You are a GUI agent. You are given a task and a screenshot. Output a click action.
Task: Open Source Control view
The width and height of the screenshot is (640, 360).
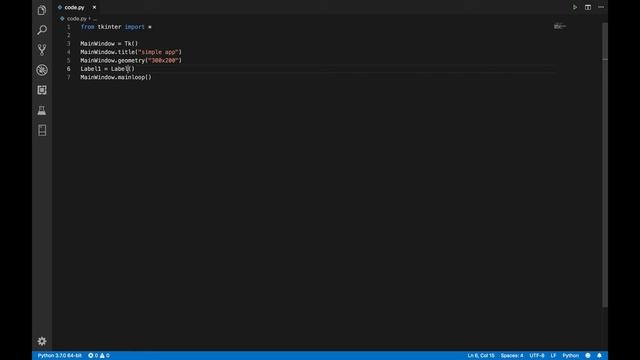click(x=42, y=50)
